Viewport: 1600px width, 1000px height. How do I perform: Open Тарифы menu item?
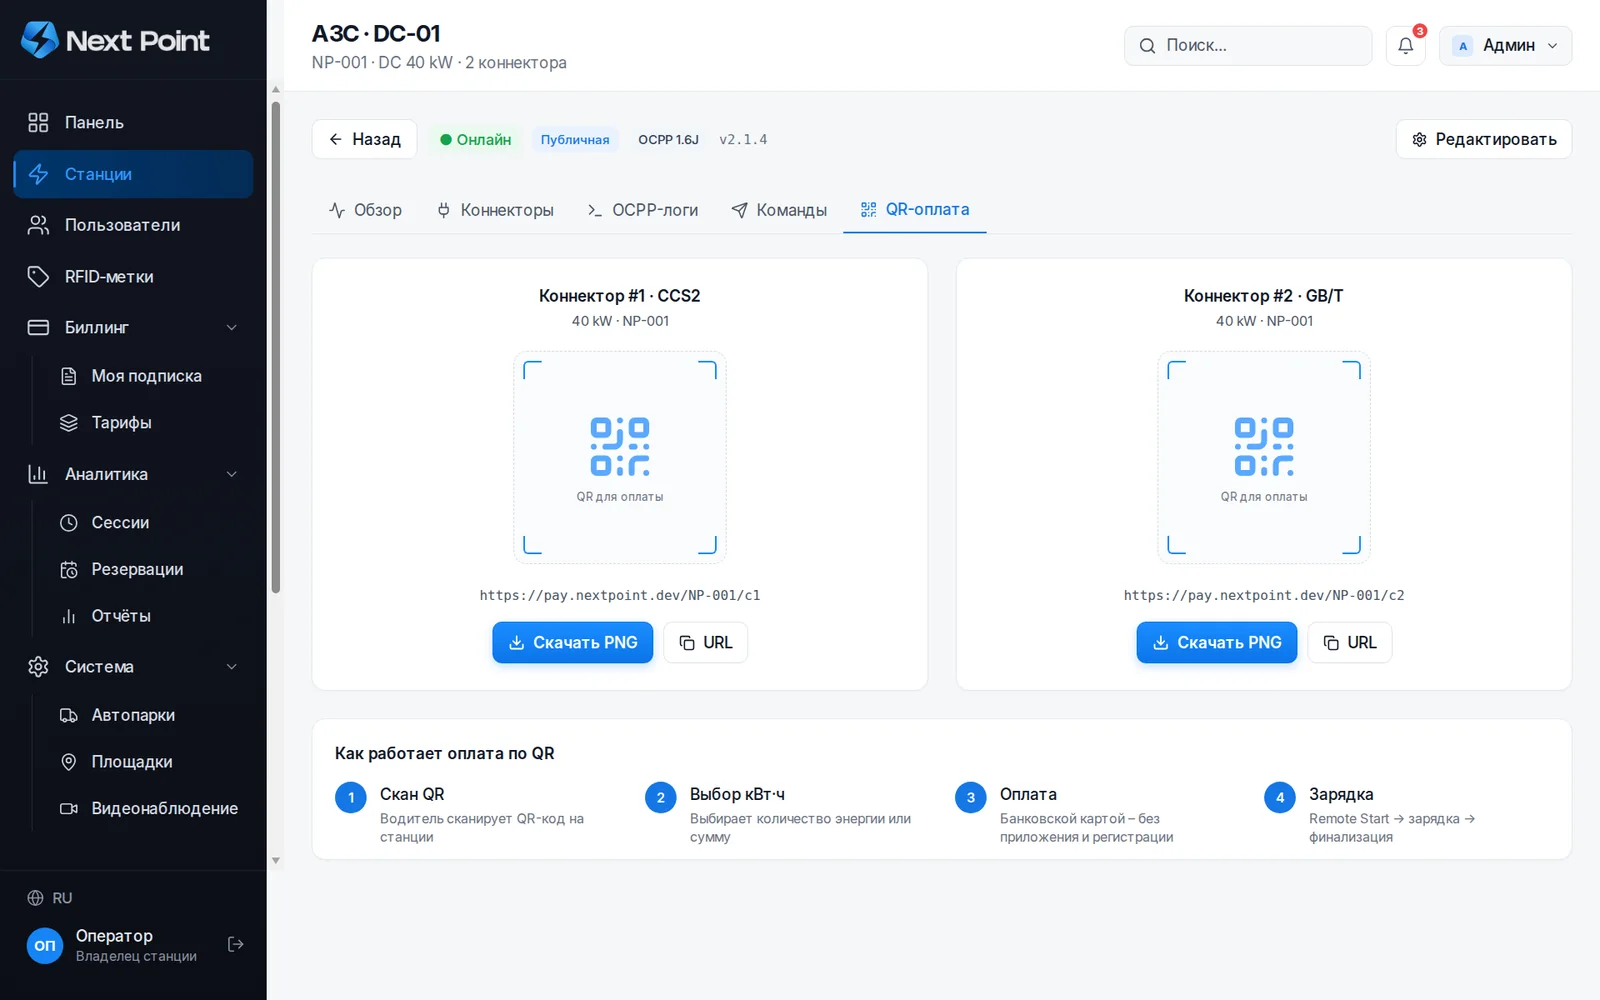click(149, 423)
